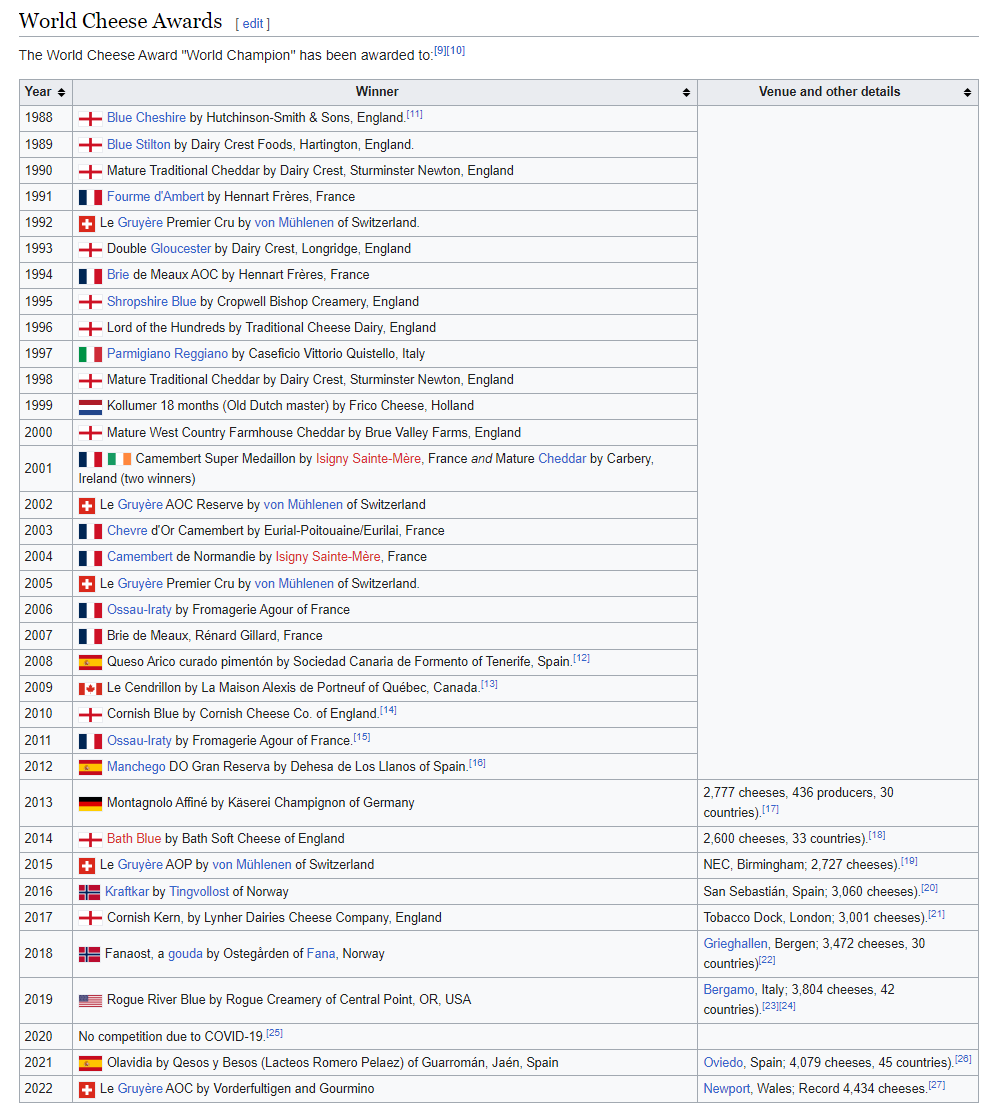Click Swiss flag in 2015 Gruyère AOP row
Screen dimensions: 1004x1120
(86, 866)
